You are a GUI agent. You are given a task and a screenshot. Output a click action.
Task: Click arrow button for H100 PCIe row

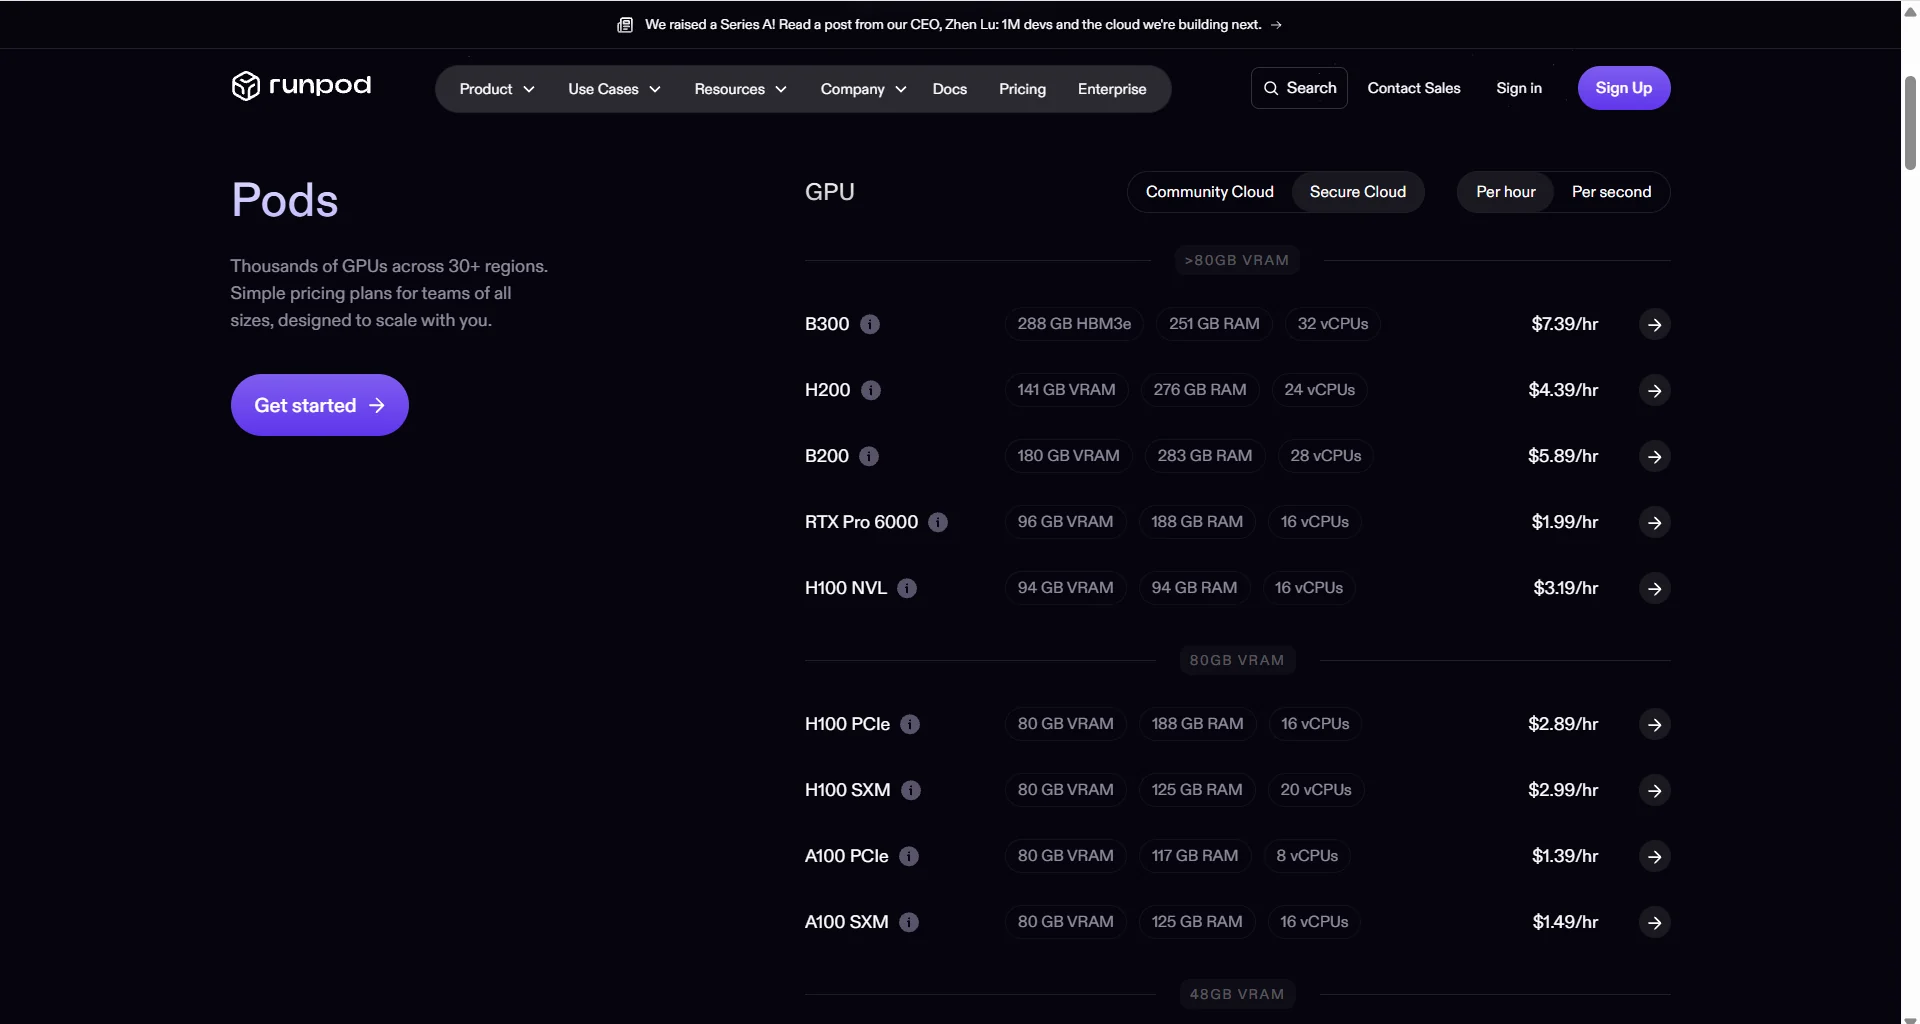(x=1655, y=724)
